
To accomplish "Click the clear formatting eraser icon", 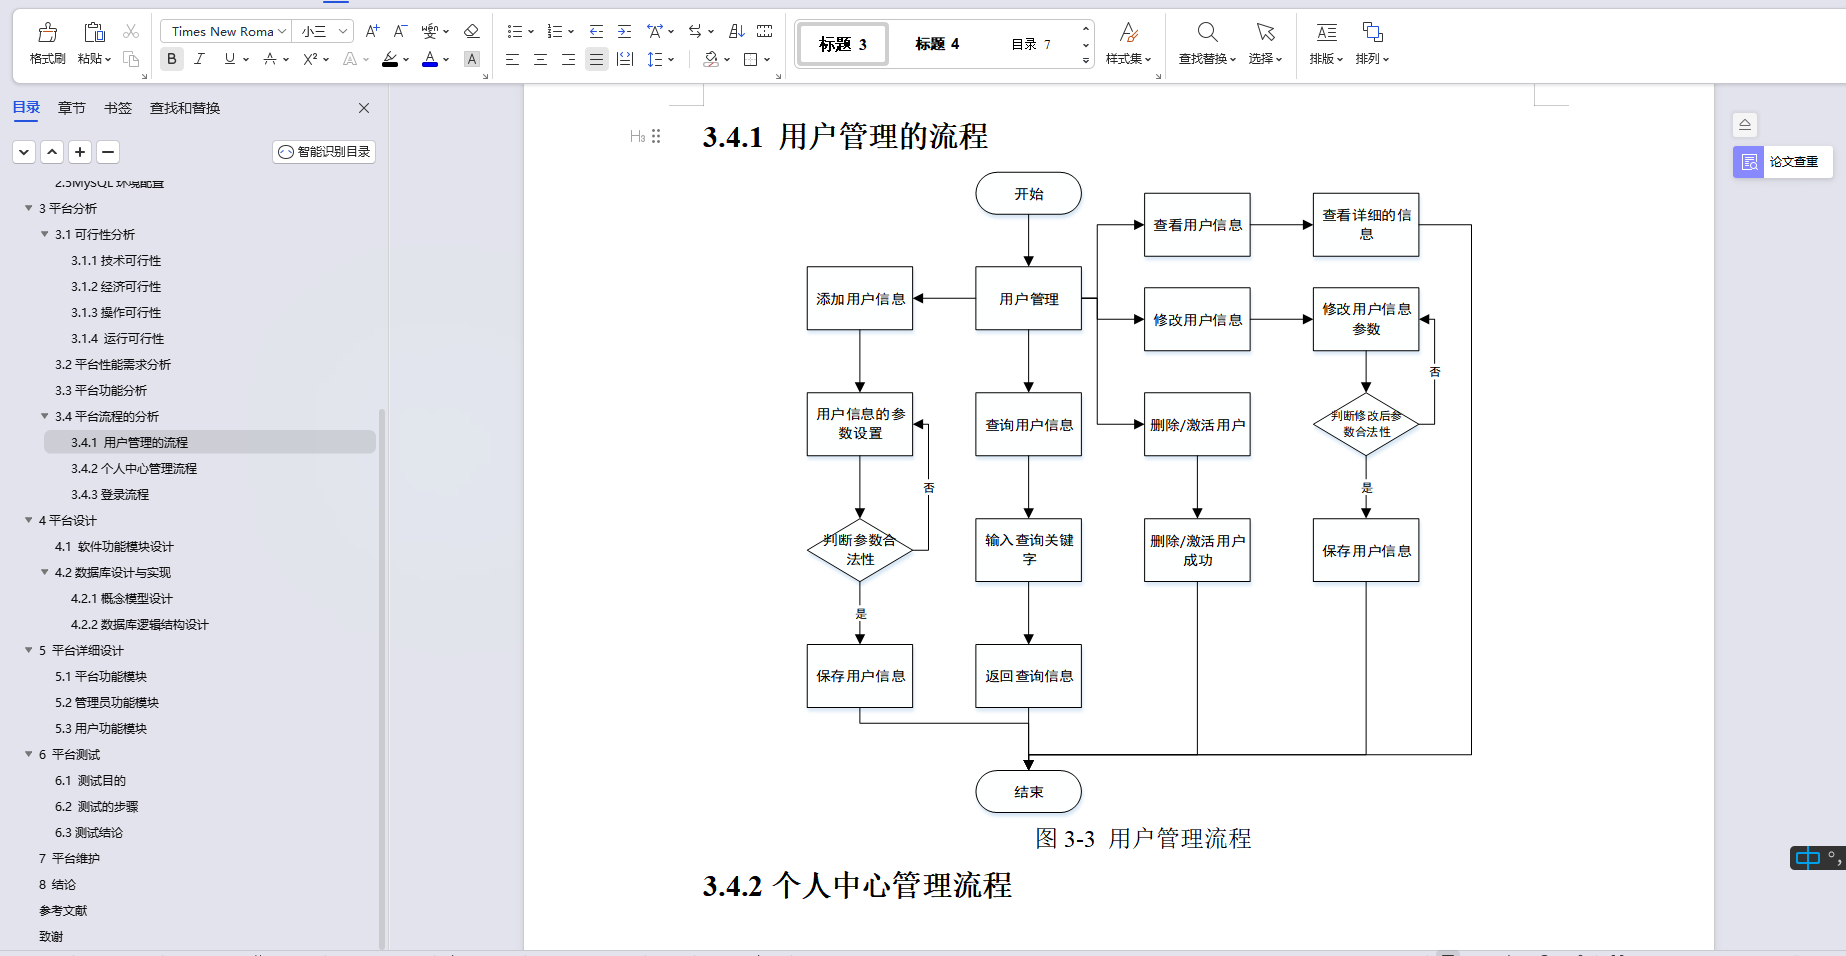I will [x=471, y=30].
